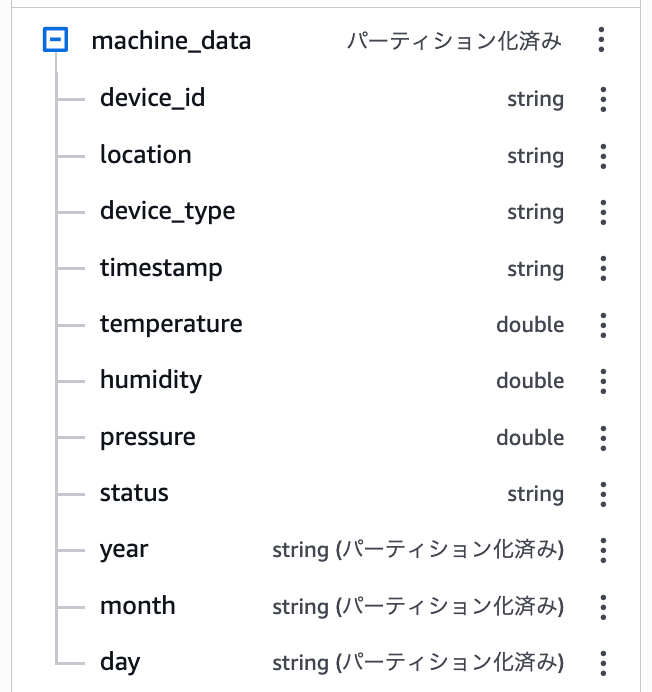Collapse the machine_data table tree
This screenshot has width=652, height=692.
coord(56,41)
